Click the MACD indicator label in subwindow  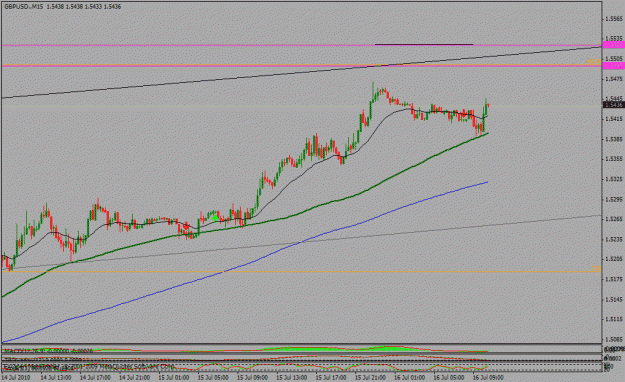pos(48,350)
